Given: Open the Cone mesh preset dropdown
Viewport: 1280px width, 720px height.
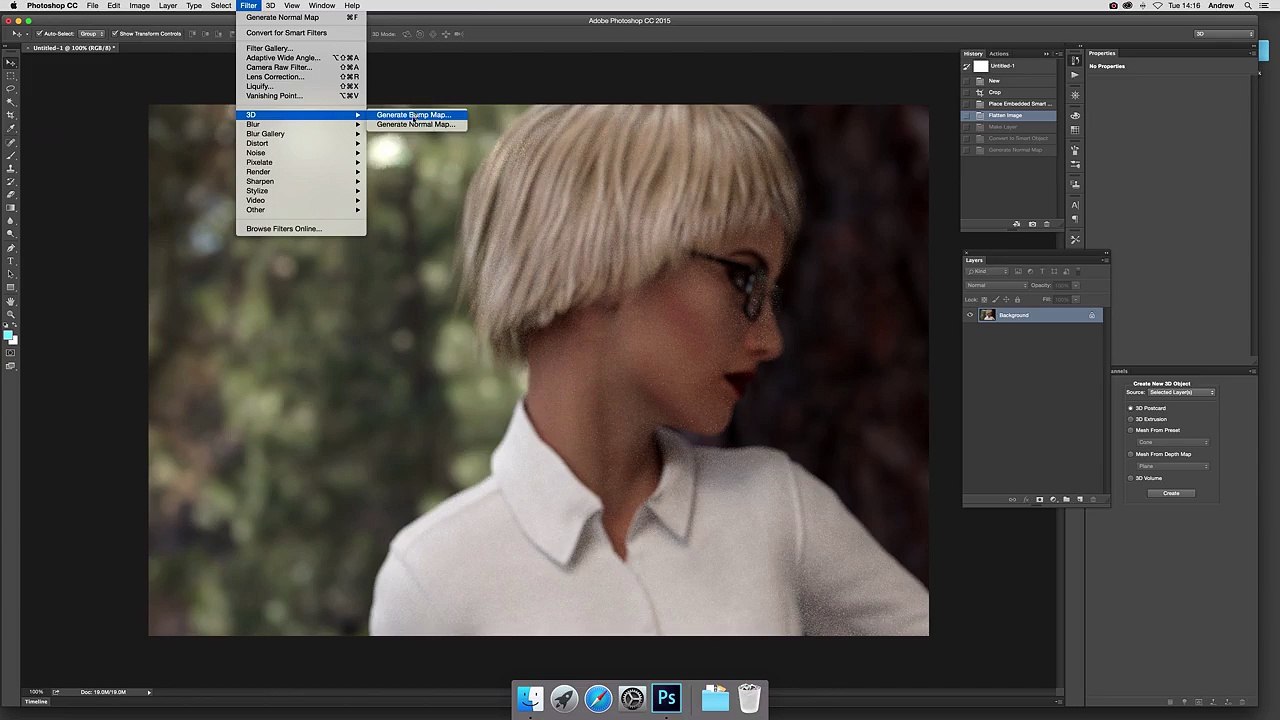Looking at the screenshot, I should (x=1173, y=442).
